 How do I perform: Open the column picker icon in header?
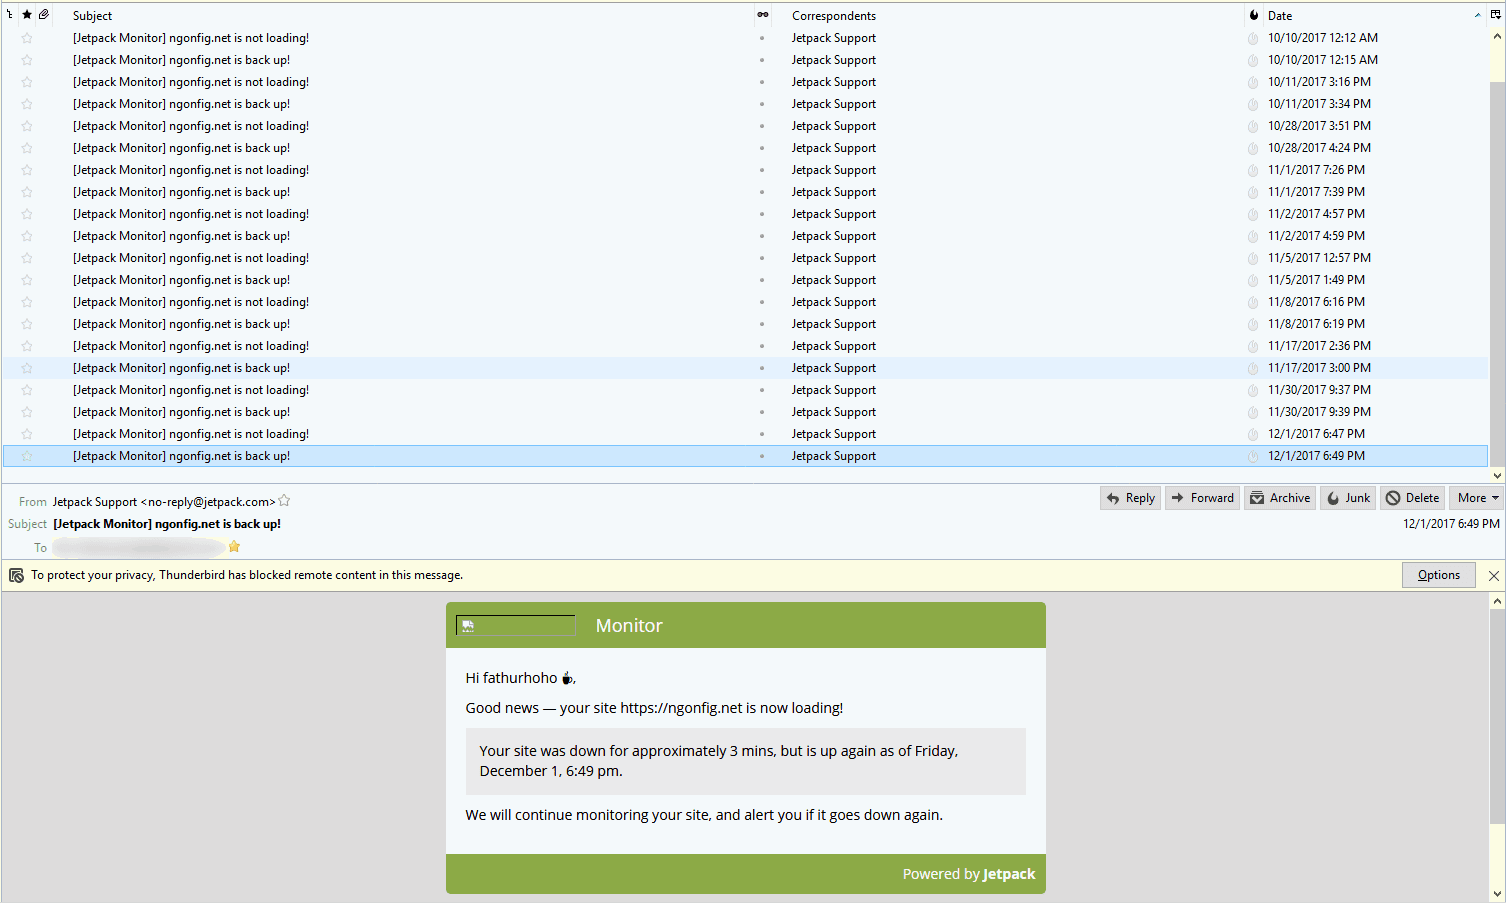(x=1496, y=15)
